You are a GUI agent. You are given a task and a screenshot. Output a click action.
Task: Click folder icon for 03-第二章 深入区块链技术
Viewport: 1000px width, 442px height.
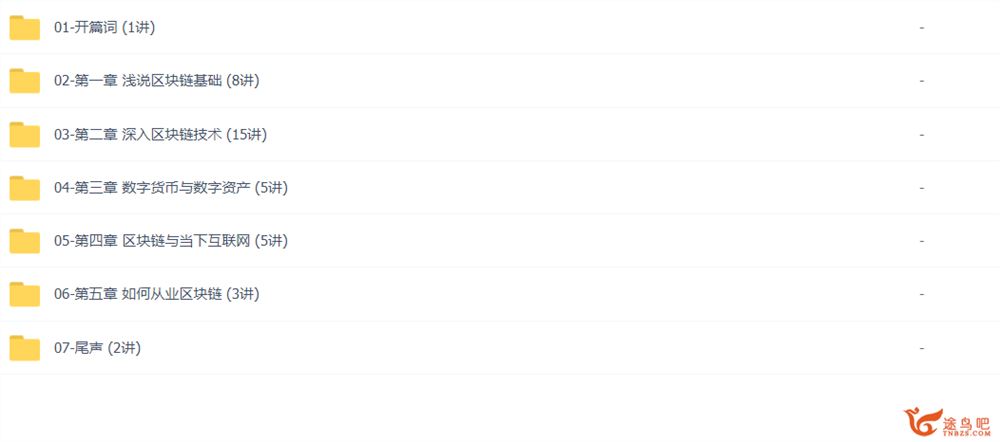(25, 135)
